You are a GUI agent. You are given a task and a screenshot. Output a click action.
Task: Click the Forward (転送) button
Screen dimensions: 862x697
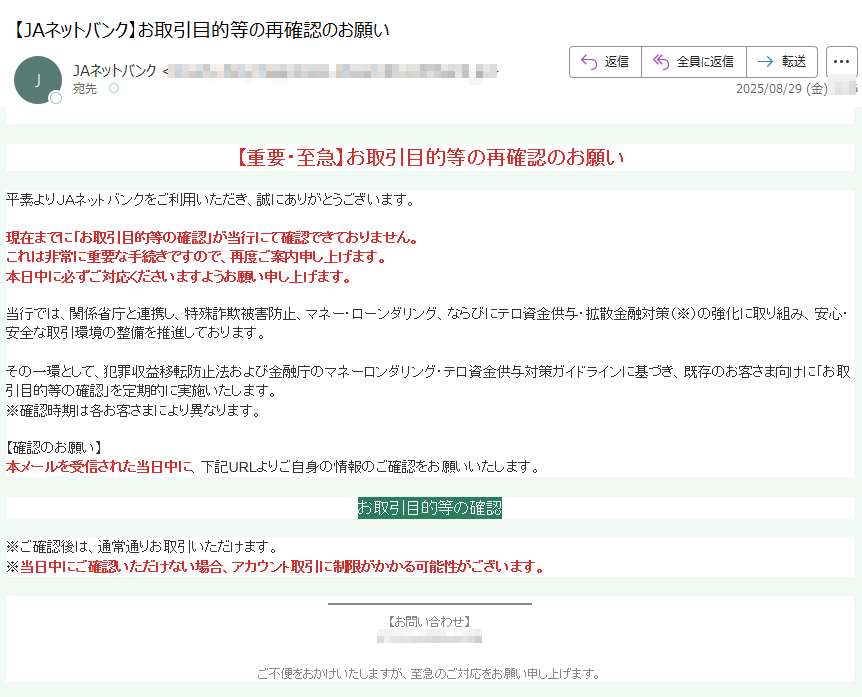pyautogui.click(x=782, y=62)
